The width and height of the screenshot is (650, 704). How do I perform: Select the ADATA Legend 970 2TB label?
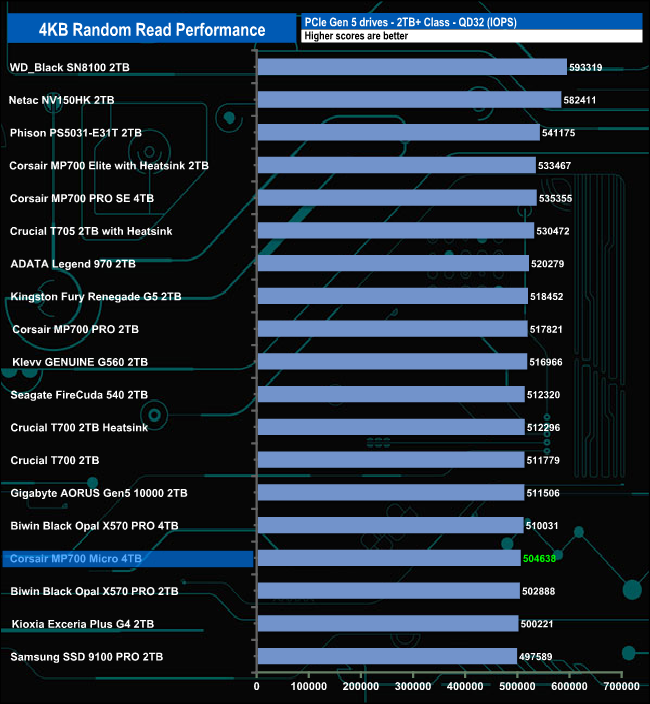pyautogui.click(x=73, y=264)
